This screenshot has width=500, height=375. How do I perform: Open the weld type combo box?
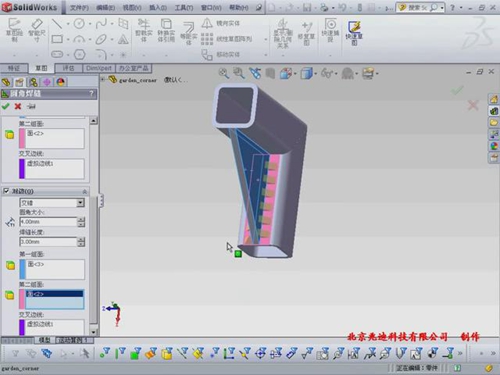click(x=52, y=203)
